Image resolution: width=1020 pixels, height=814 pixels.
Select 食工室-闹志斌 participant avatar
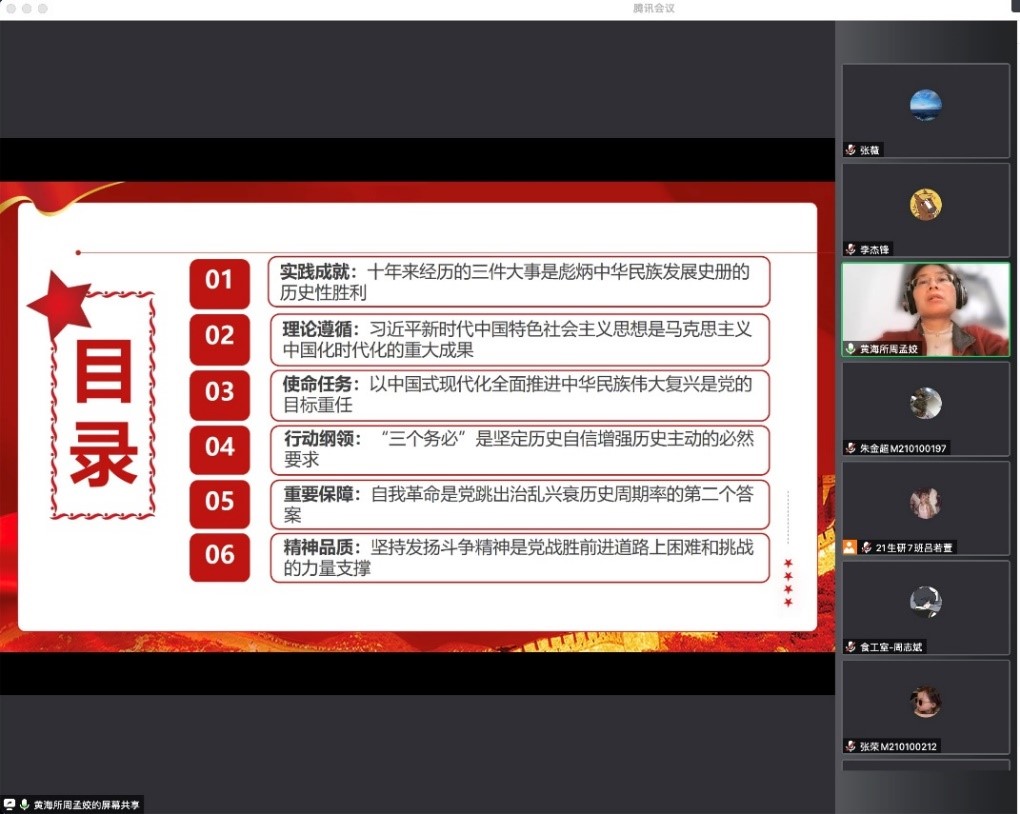[x=925, y=601]
